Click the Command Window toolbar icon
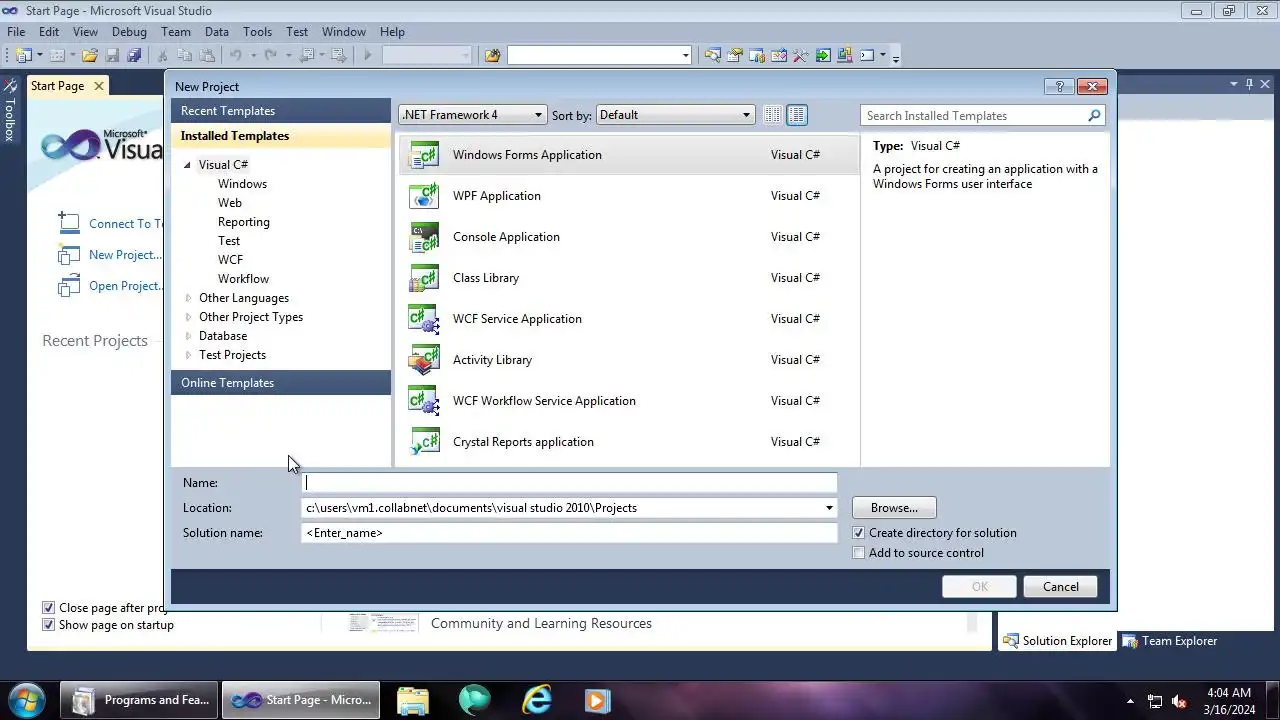 pyautogui.click(x=867, y=56)
